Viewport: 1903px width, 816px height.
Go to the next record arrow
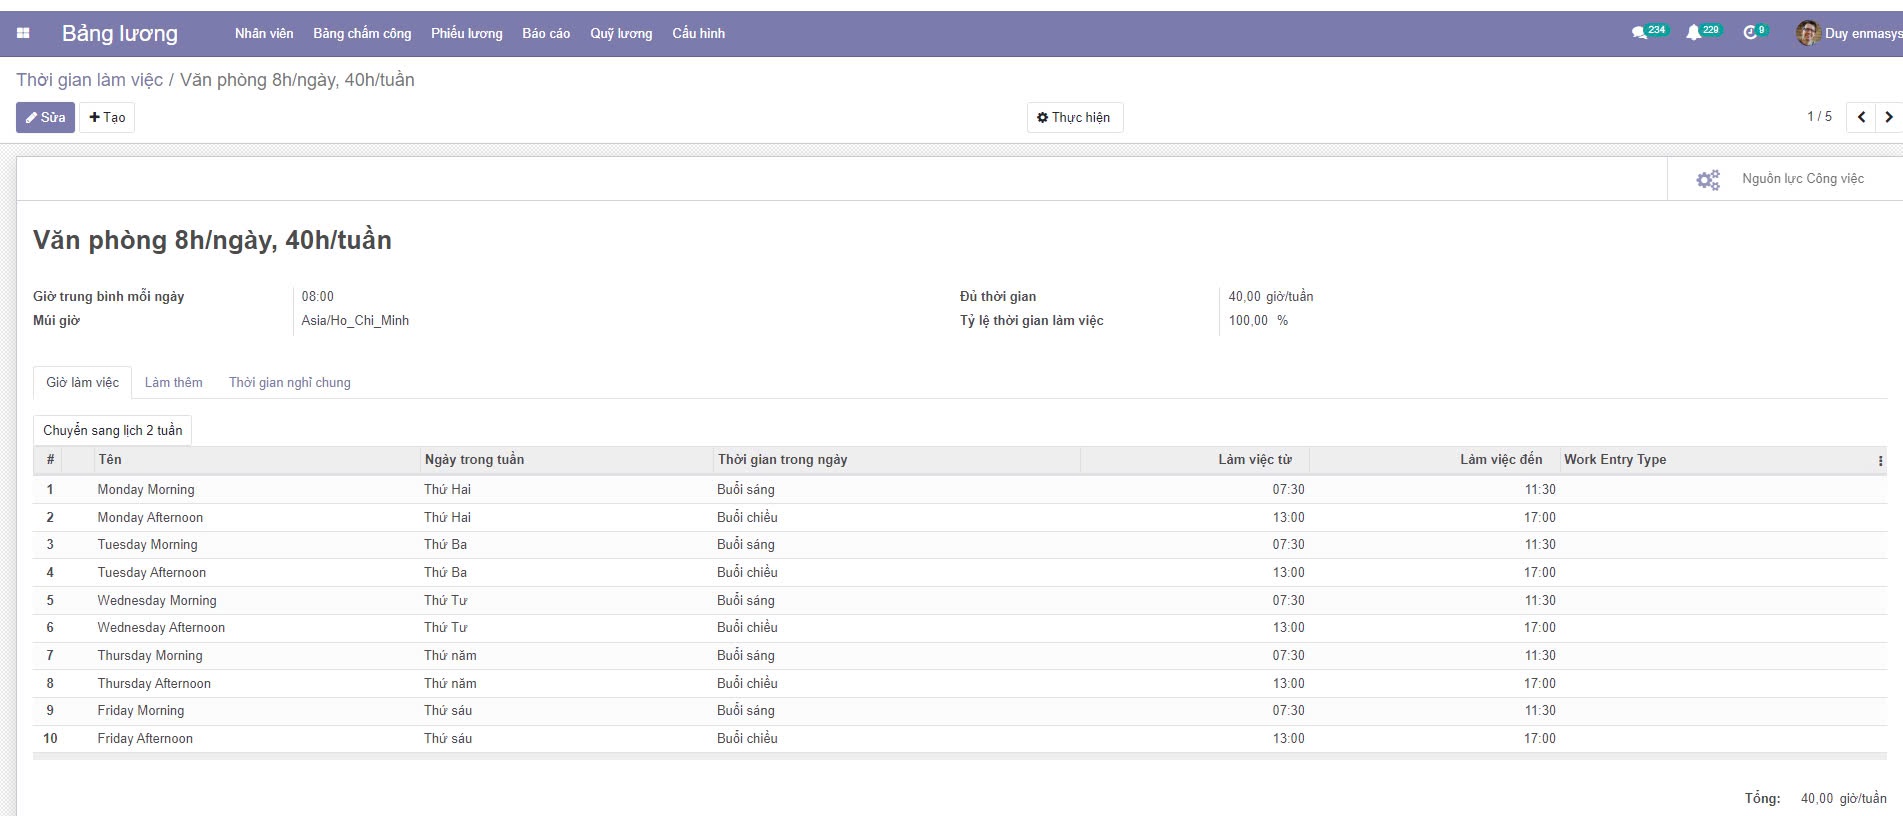click(x=1888, y=117)
